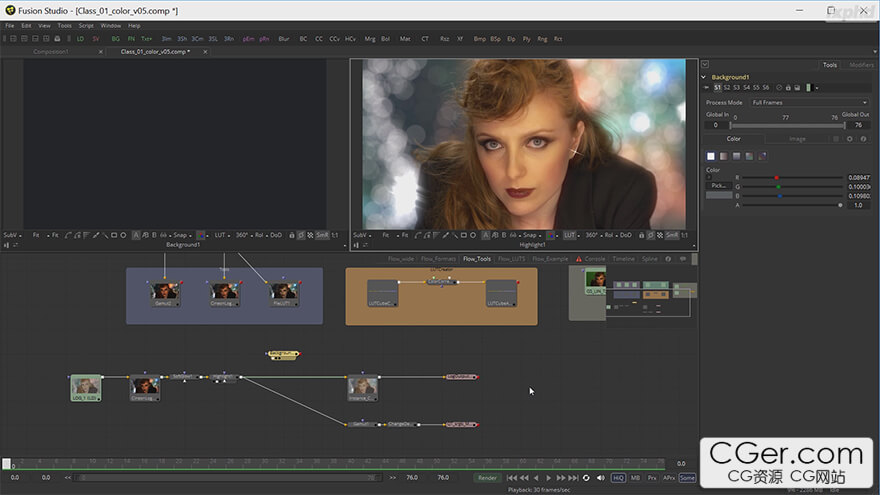The image size is (880, 495).
Task: Toggle checker underlay in right viewer
Action: point(660,235)
